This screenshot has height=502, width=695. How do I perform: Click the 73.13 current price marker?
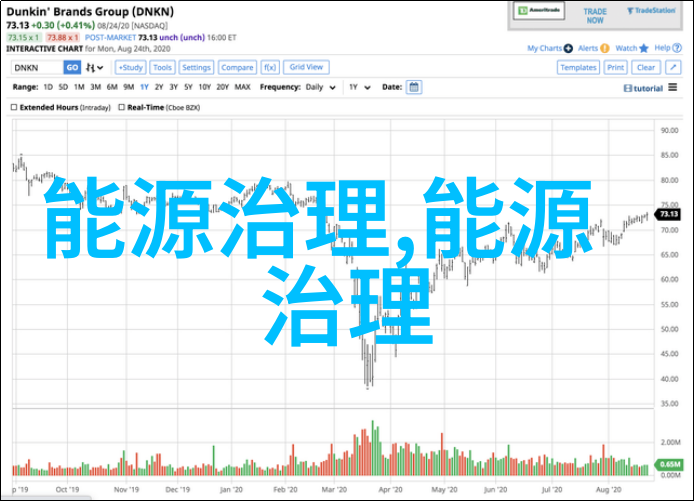click(669, 214)
